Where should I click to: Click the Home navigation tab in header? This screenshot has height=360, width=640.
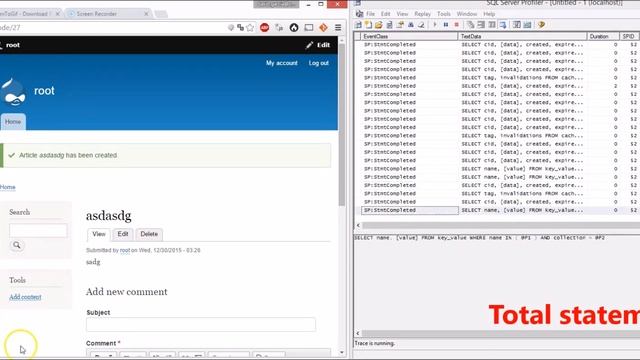(x=13, y=122)
